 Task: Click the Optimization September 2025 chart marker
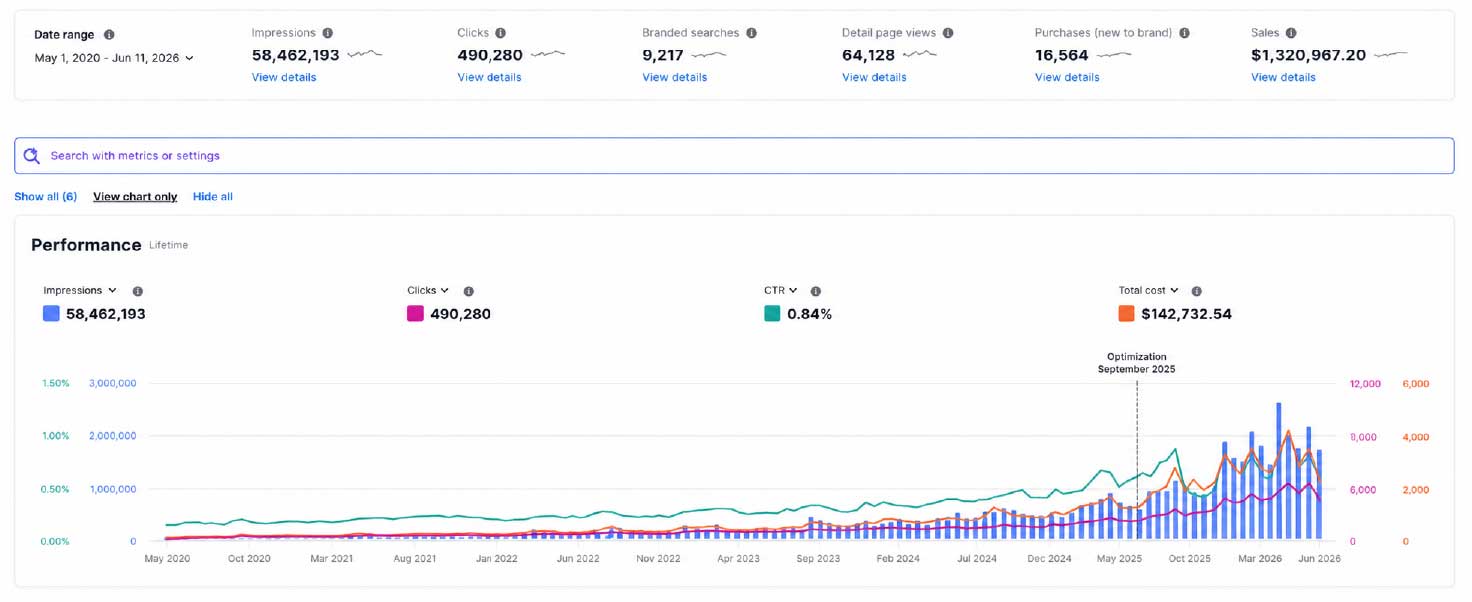(1136, 363)
